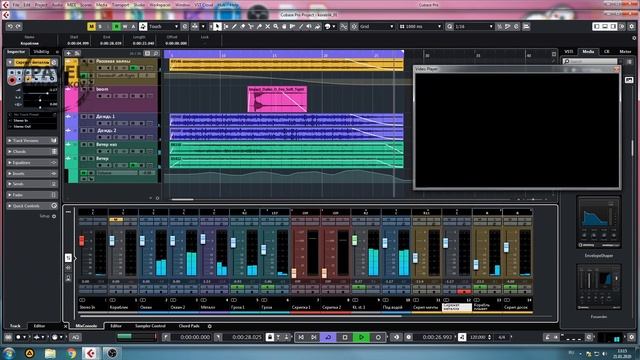The height and width of the screenshot is (360, 640).
Task: Expand the Chords inspector section
Action: (32, 151)
